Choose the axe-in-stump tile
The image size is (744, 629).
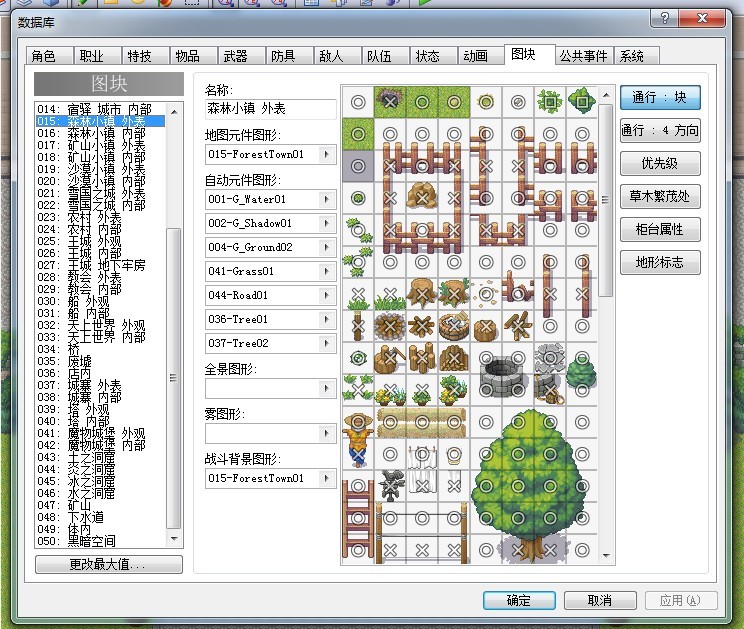(x=390, y=358)
